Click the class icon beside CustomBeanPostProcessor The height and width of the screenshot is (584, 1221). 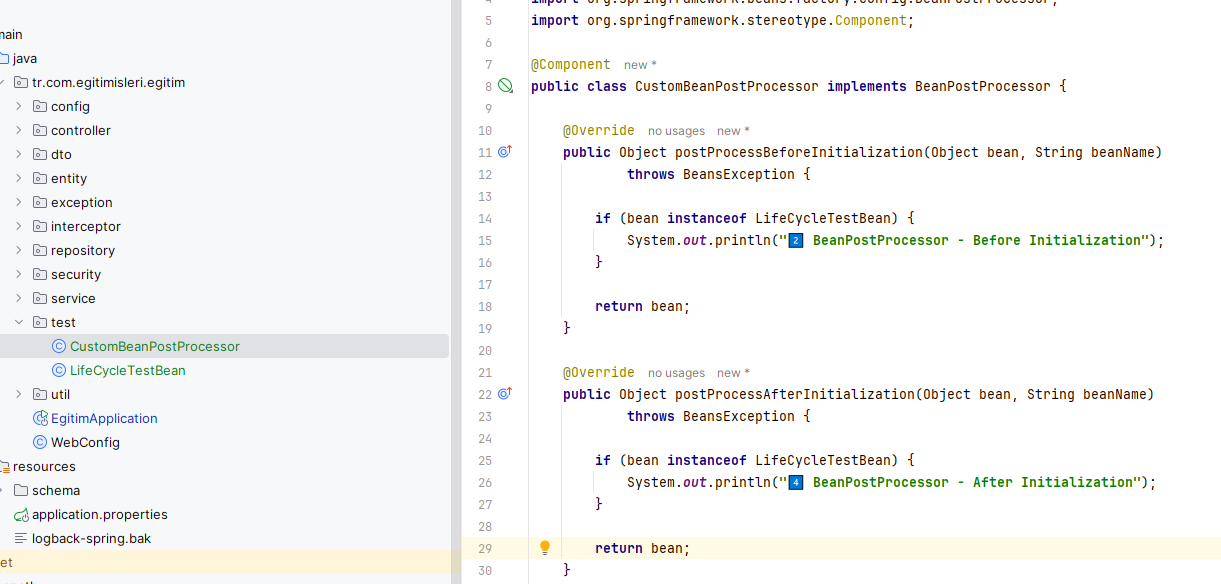tap(57, 346)
